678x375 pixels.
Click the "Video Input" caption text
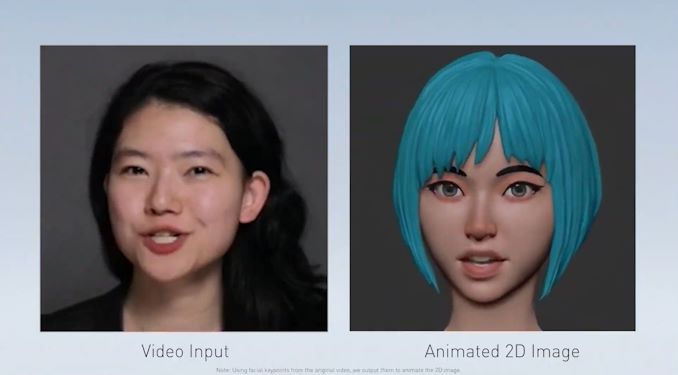[185, 351]
